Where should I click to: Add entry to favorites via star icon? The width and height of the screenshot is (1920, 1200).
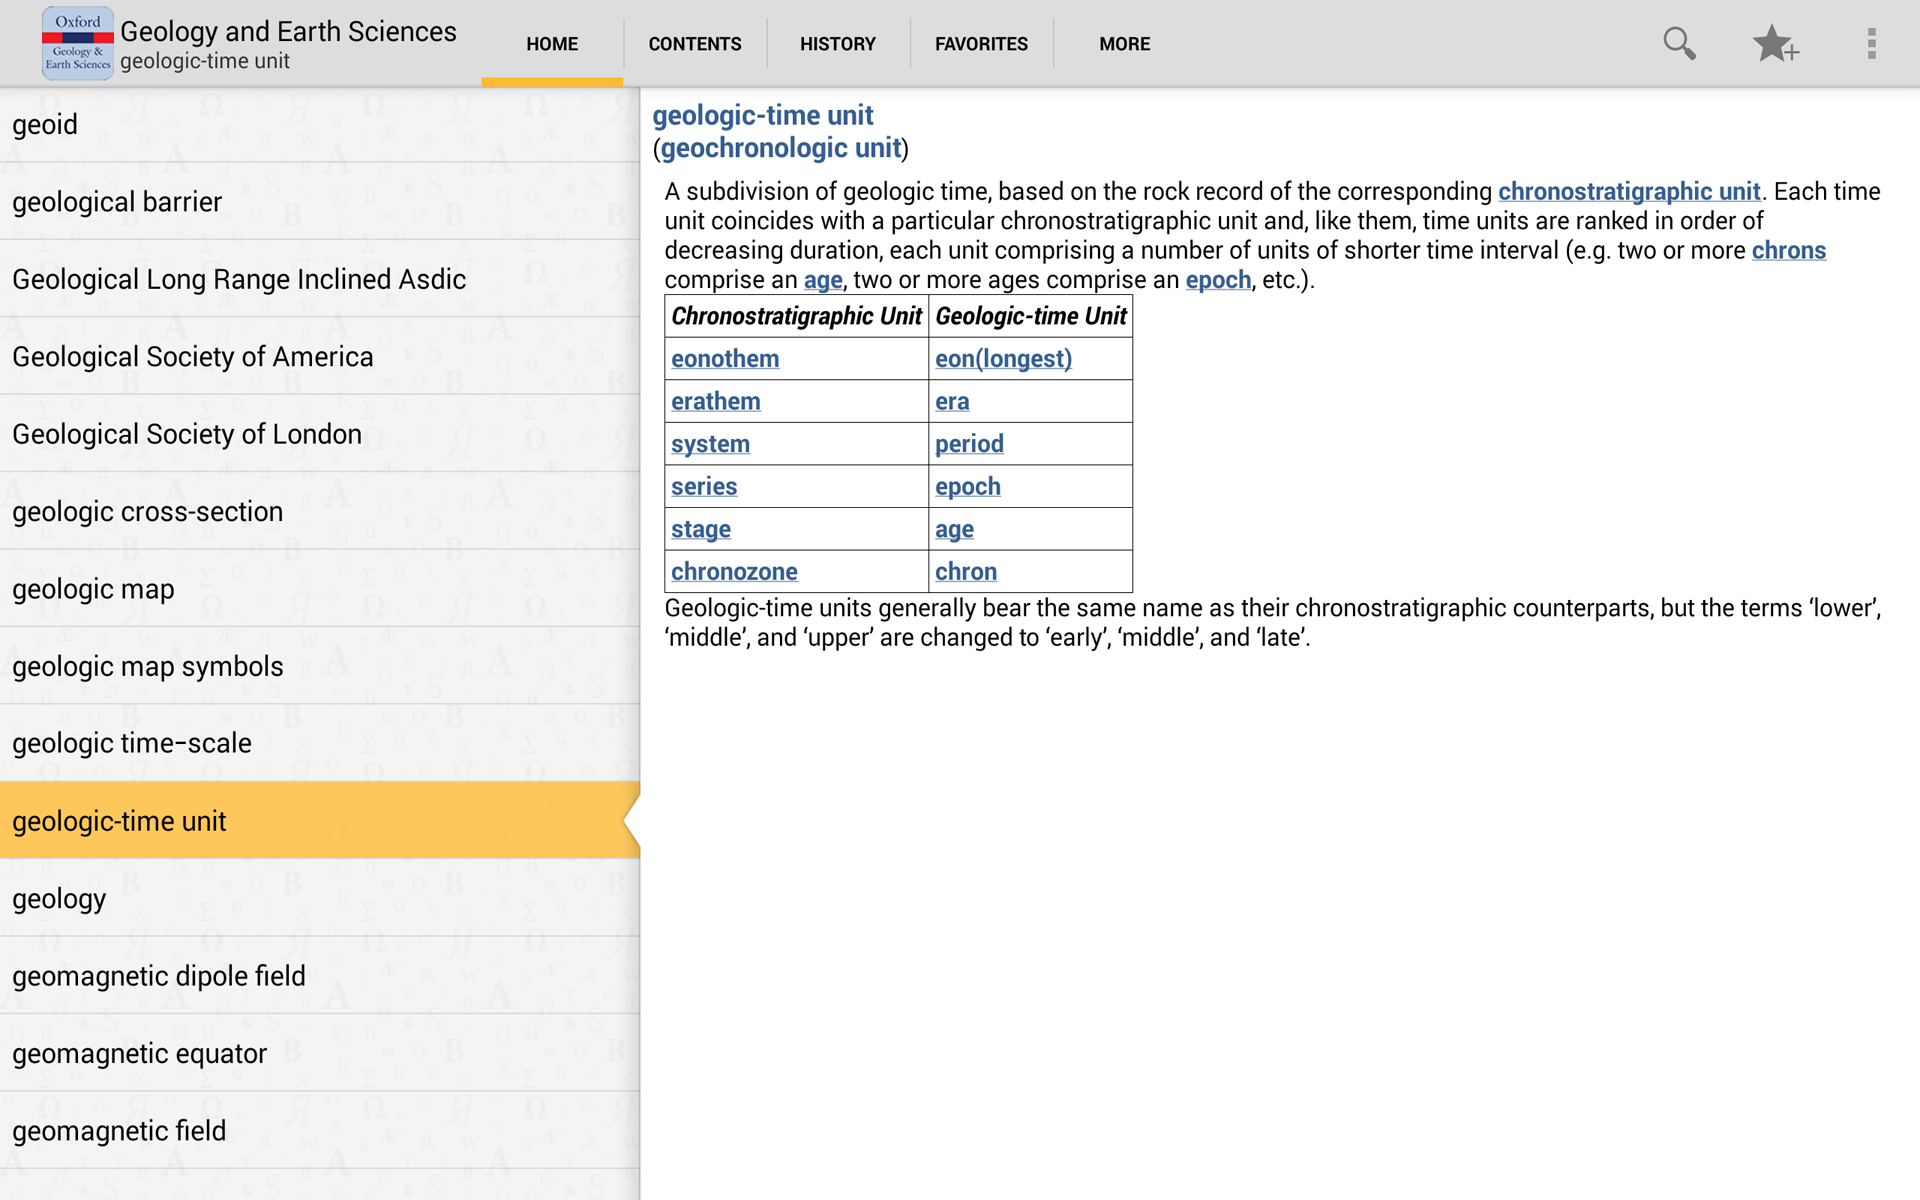[x=1777, y=43]
